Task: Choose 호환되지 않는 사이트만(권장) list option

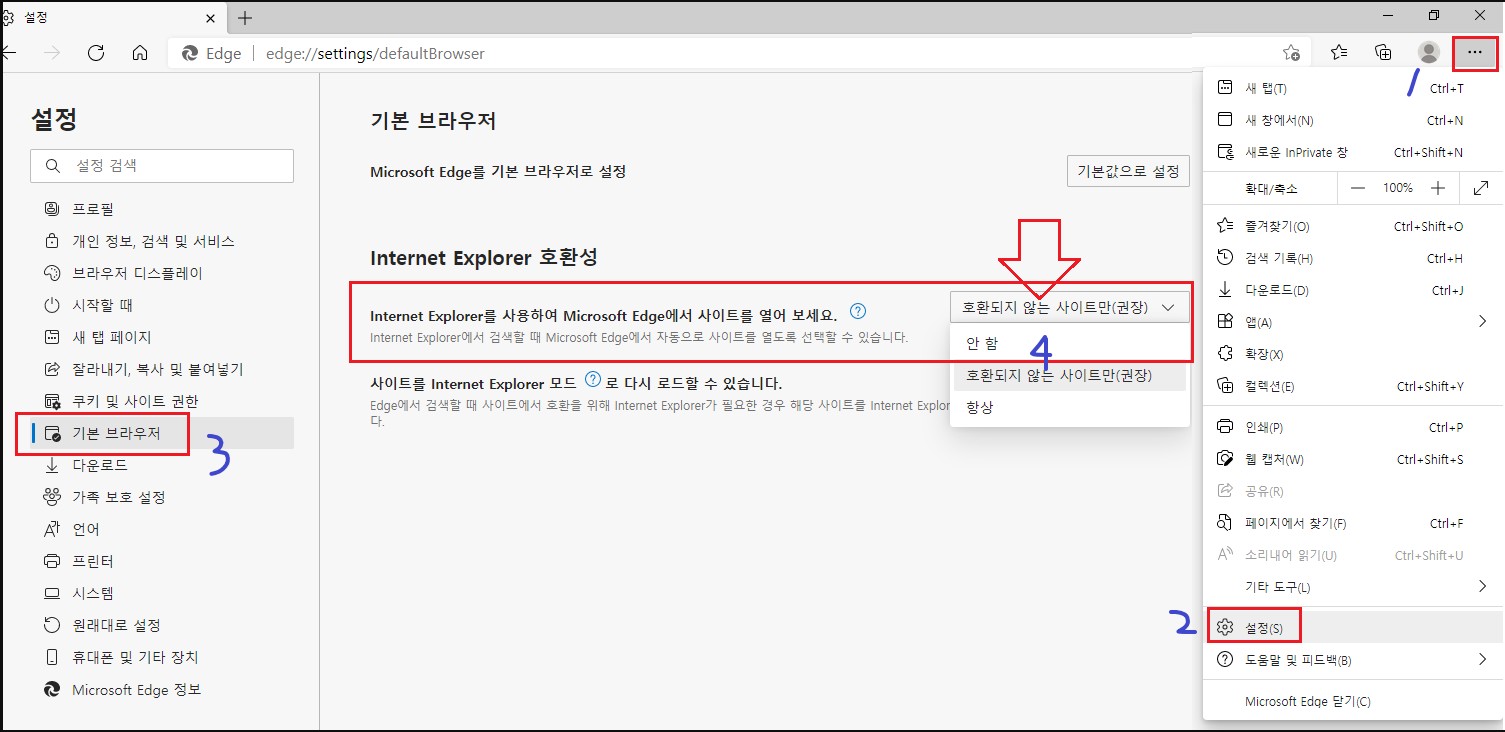Action: (1069, 375)
